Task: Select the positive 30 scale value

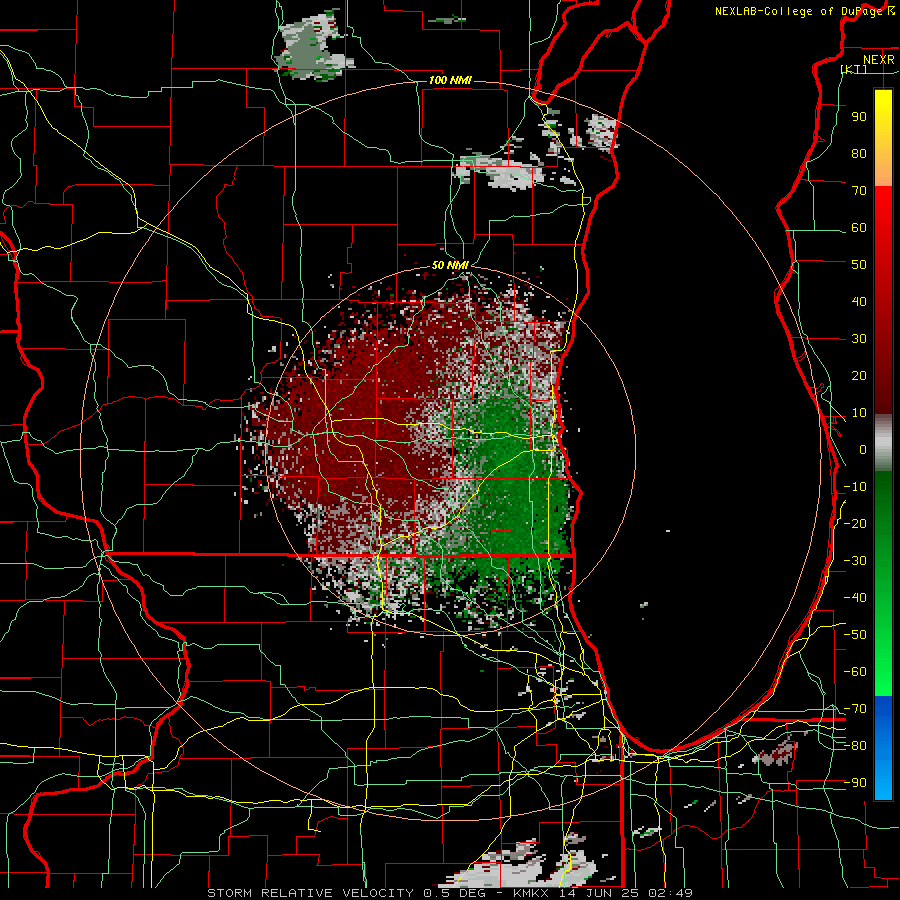Action: point(859,339)
